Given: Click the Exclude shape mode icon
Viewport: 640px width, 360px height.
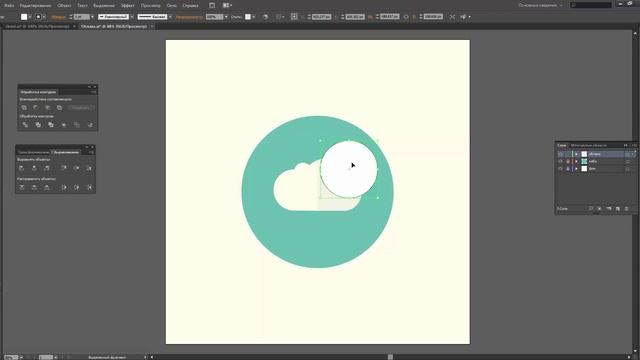Looking at the screenshot, I should tap(60, 108).
